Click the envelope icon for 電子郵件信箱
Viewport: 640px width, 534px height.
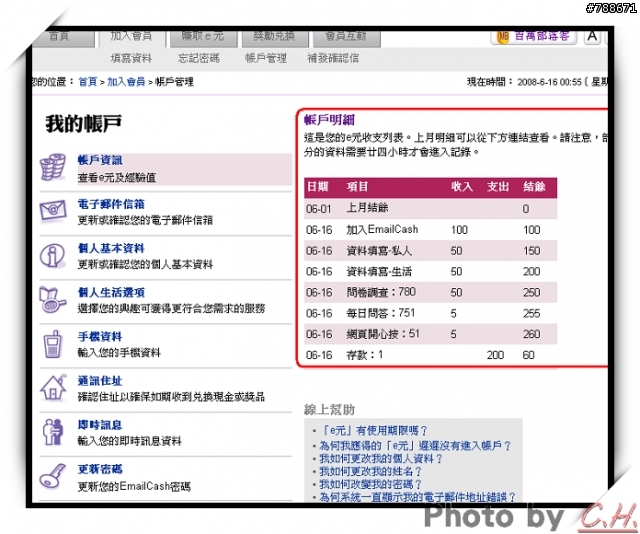[x=53, y=211]
